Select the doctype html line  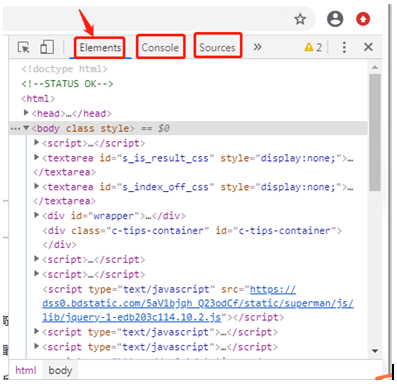pyautogui.click(x=64, y=69)
